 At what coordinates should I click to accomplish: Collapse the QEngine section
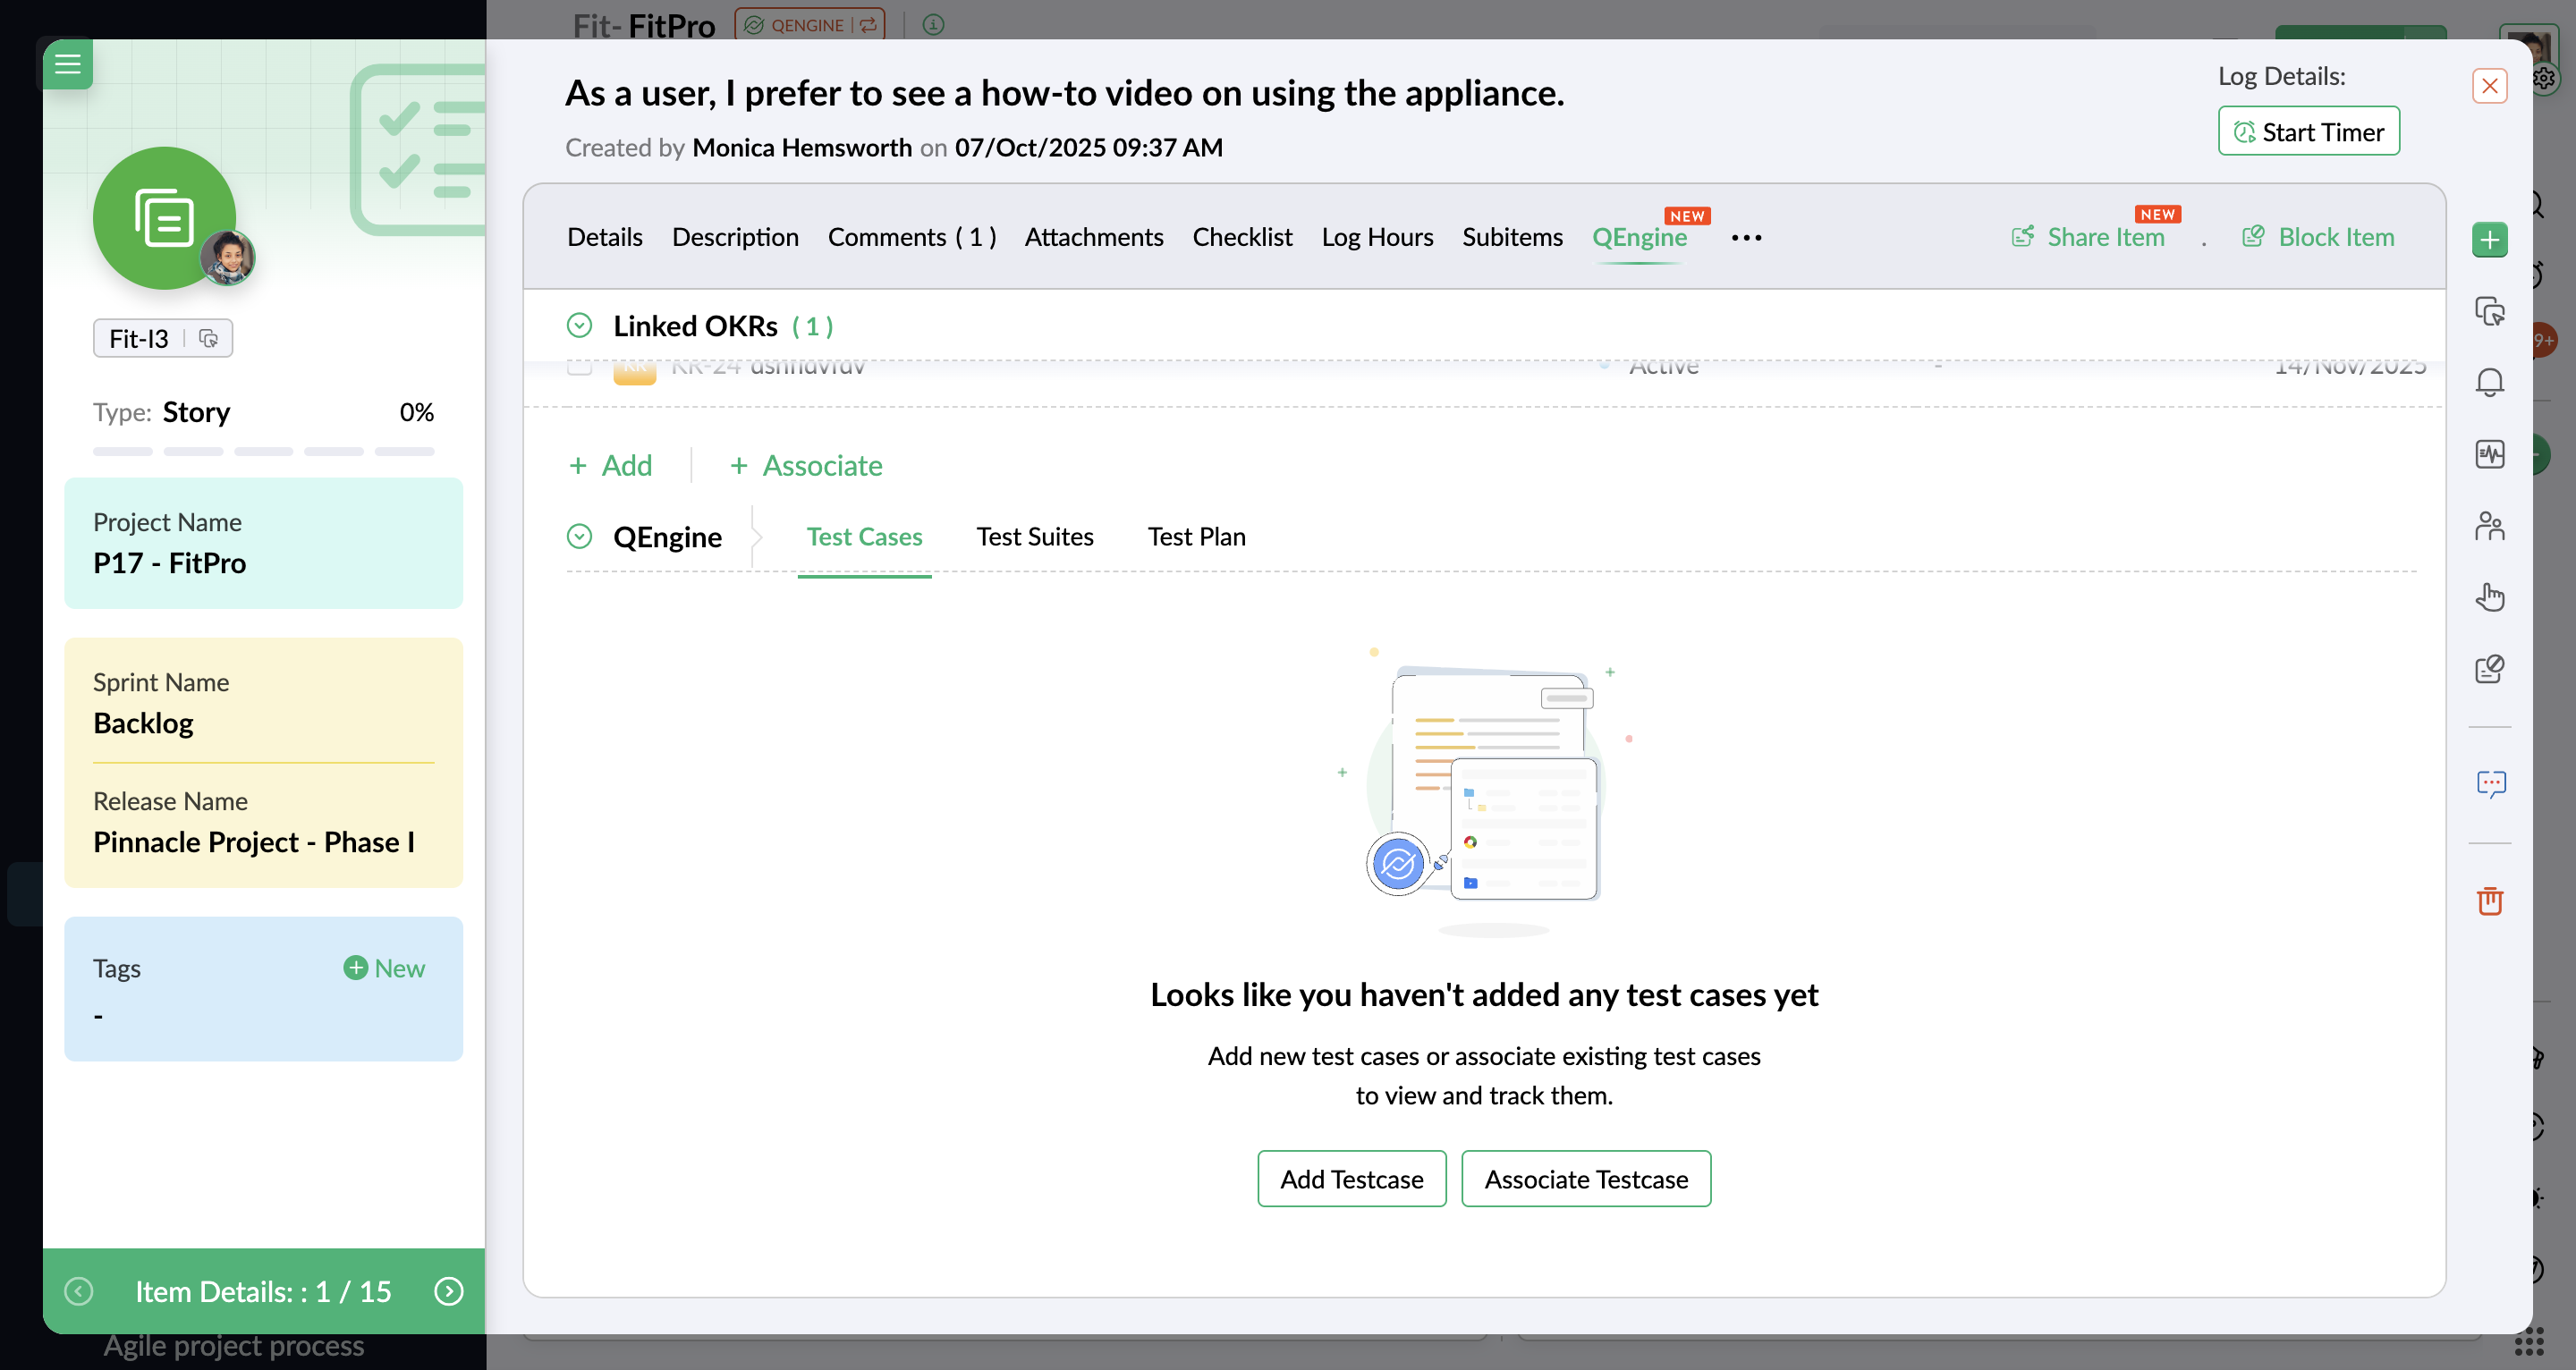(579, 537)
